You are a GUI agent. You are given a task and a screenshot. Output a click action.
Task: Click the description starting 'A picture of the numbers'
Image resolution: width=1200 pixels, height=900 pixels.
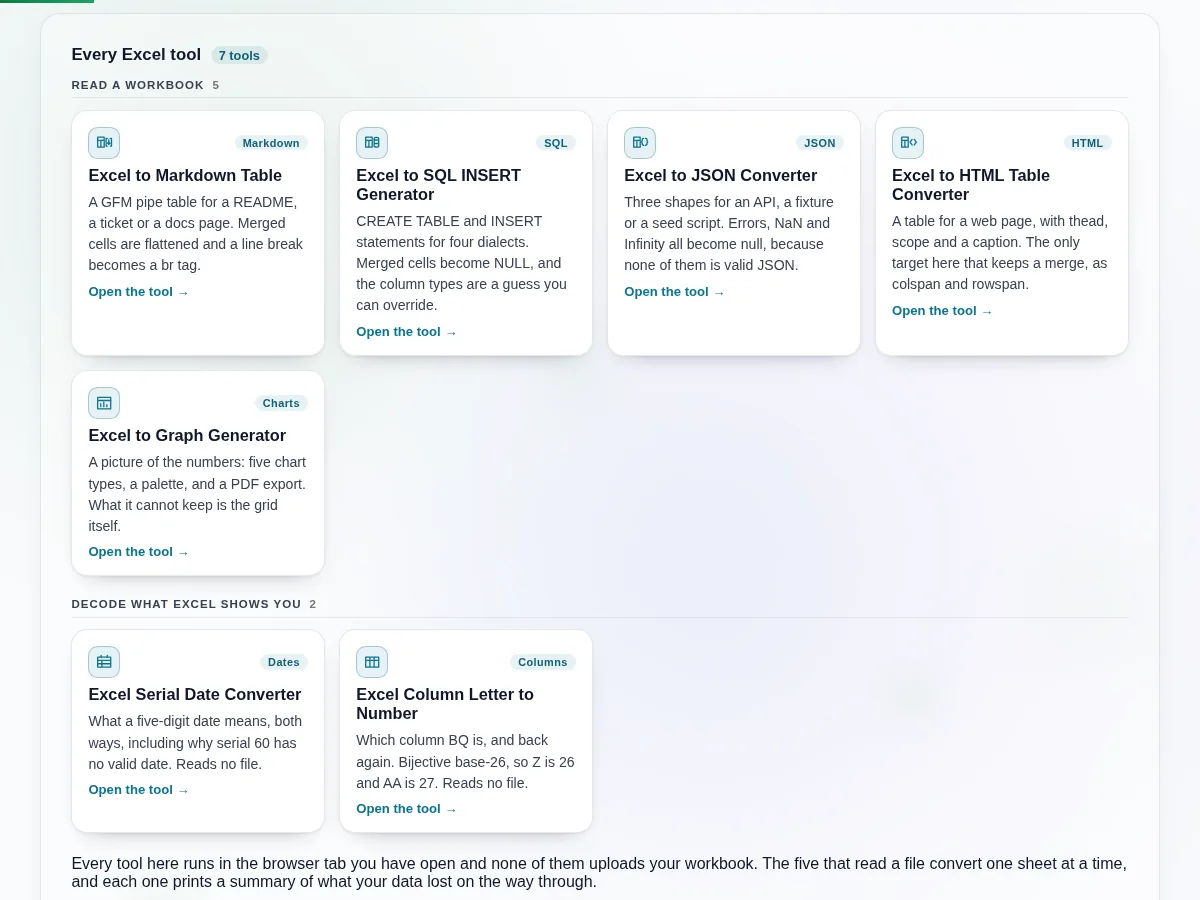(x=197, y=494)
